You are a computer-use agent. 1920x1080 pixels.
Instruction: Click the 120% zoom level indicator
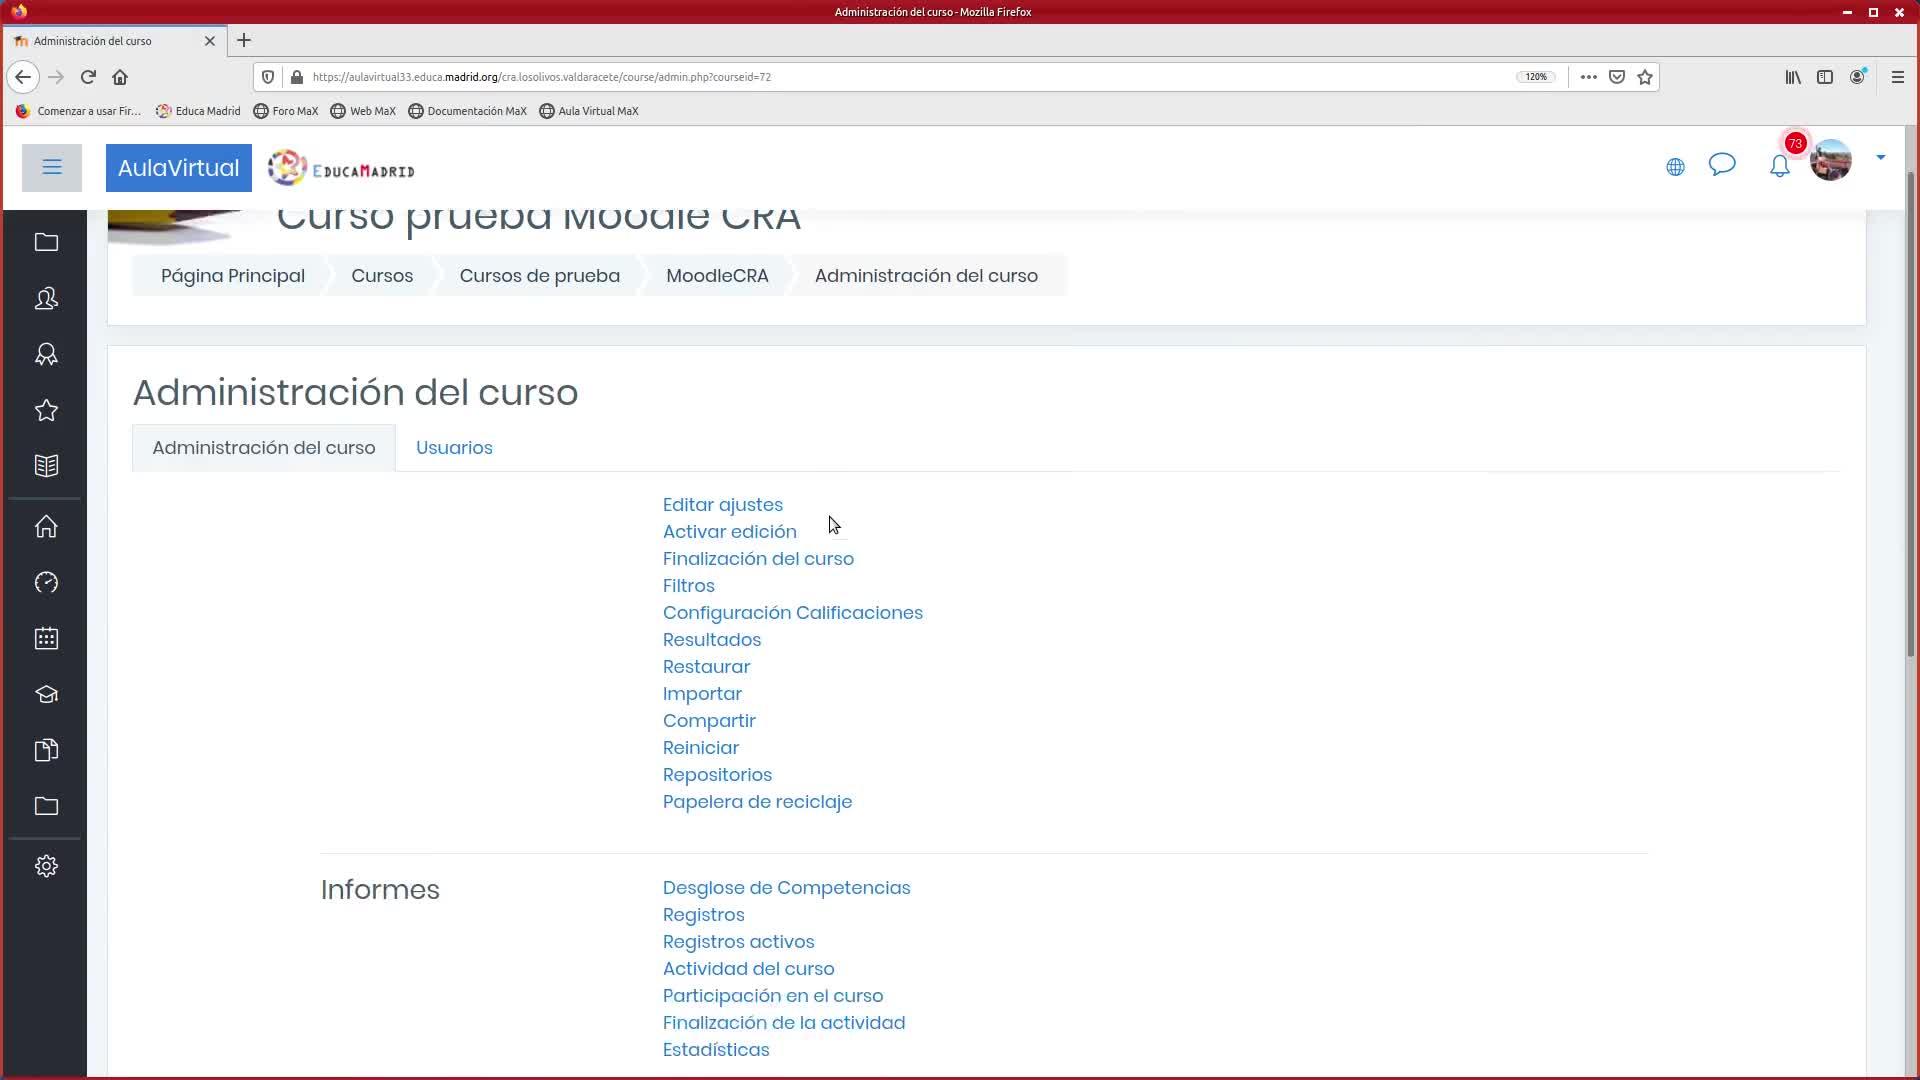tap(1536, 77)
